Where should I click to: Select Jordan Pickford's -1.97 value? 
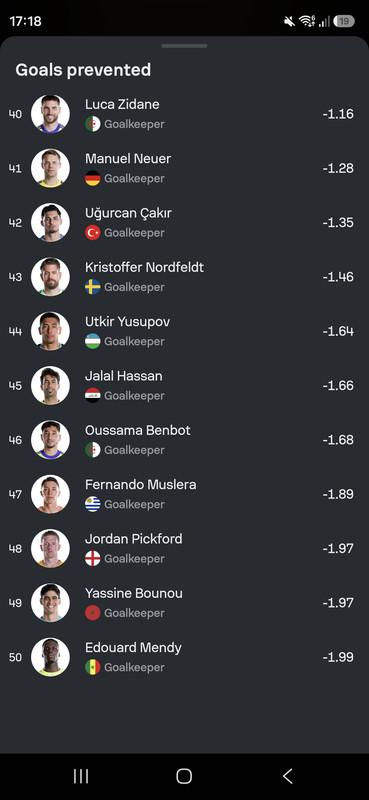point(338,548)
